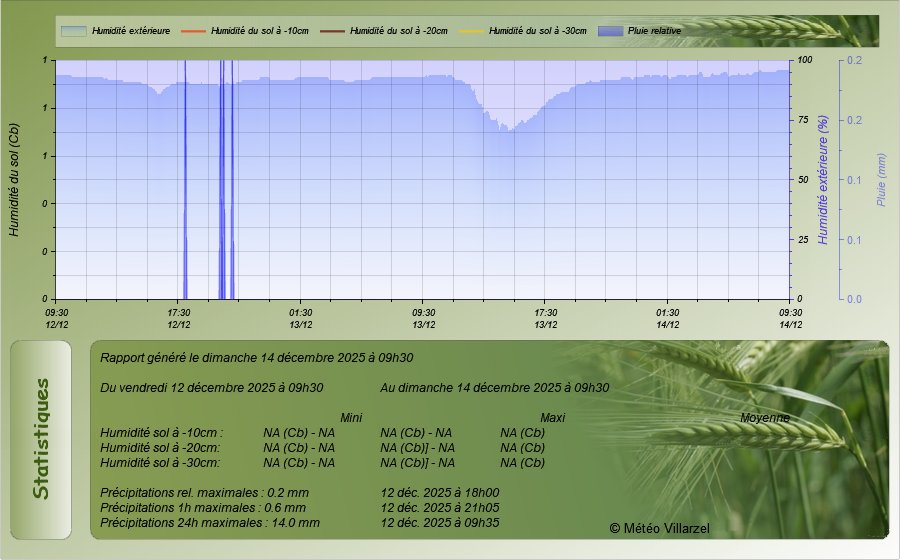Click the Pluie relative legend swatch
Screen dimensions: 900x560
pos(609,31)
